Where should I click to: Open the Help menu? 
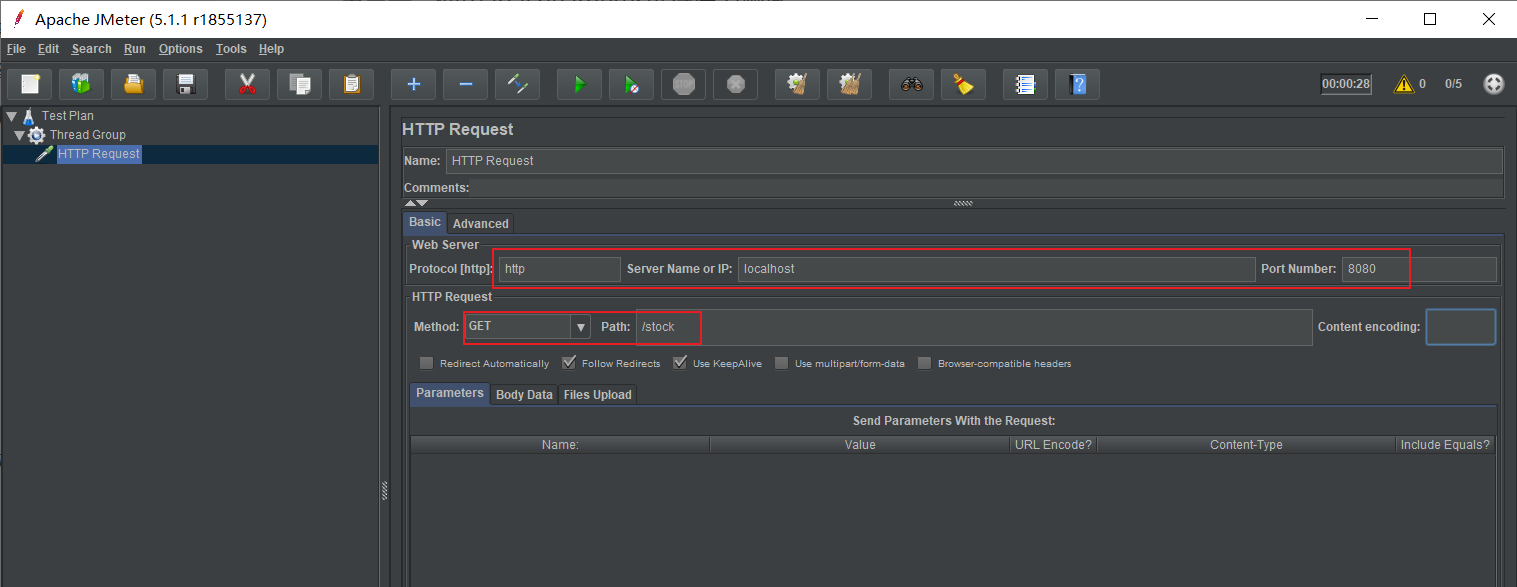click(x=271, y=49)
